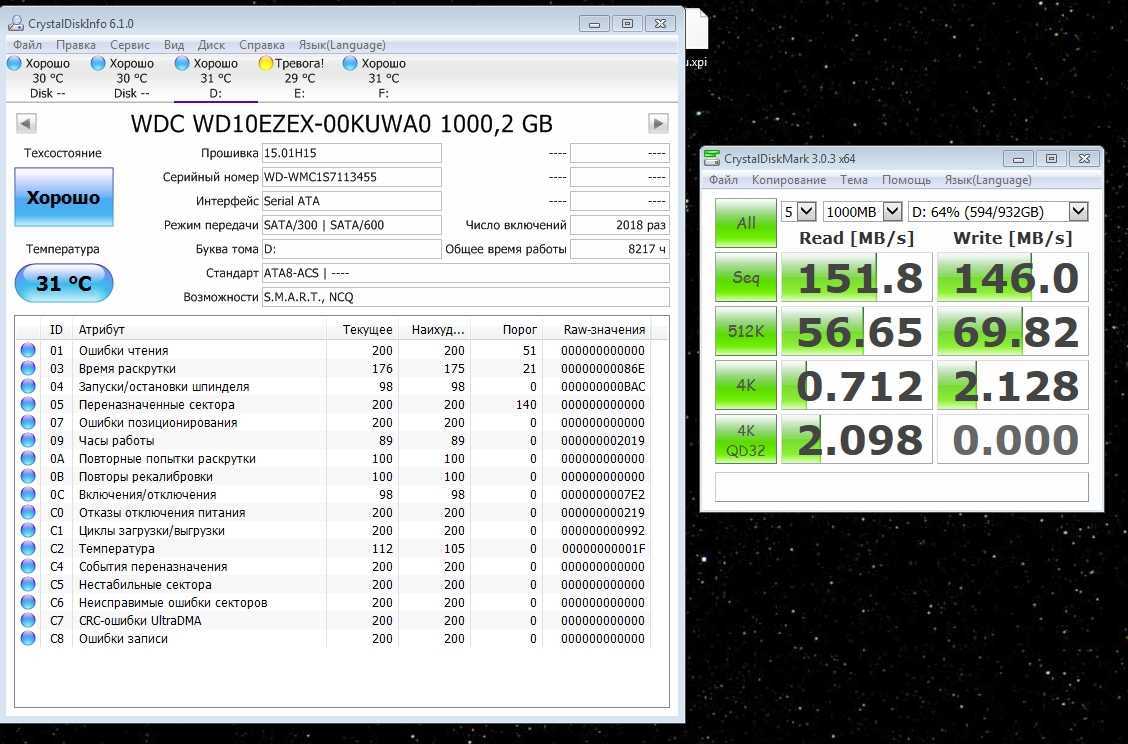
Task: Click the blue status icon for D: disk
Action: [182, 63]
